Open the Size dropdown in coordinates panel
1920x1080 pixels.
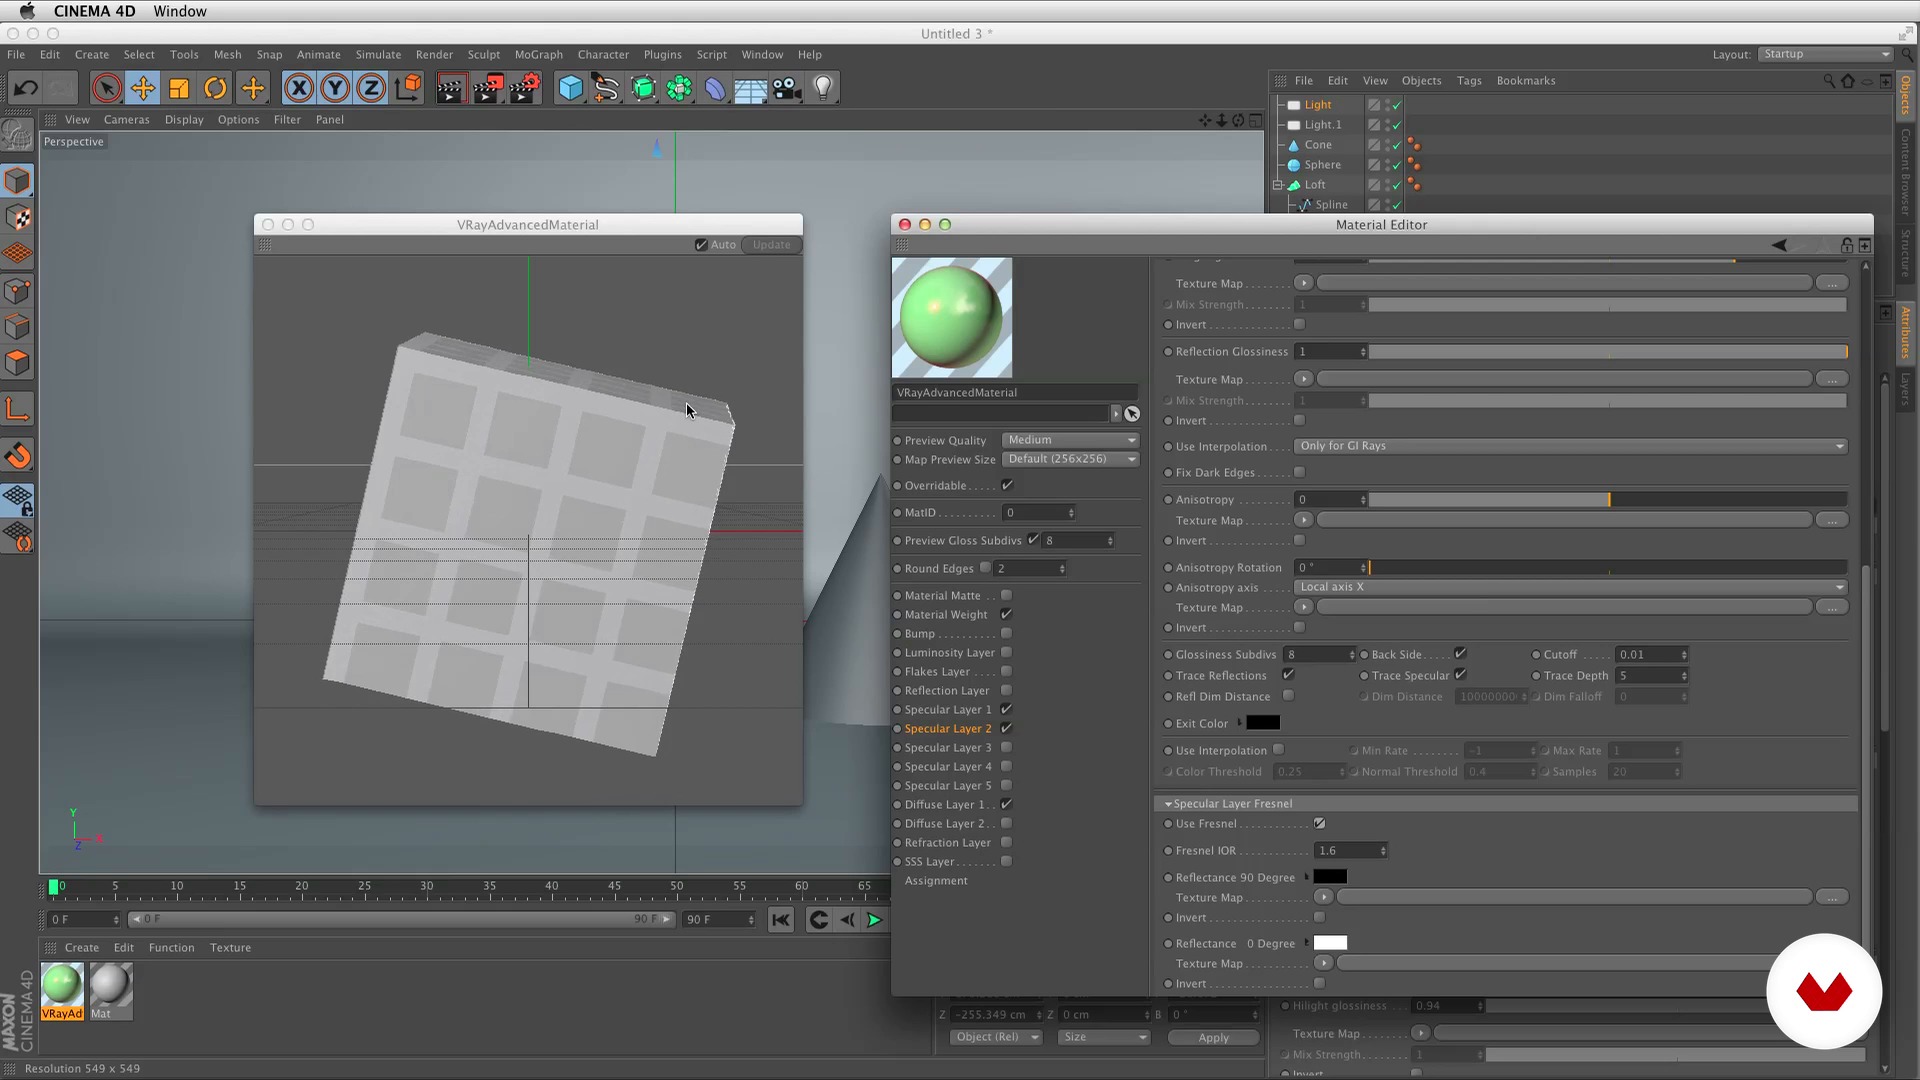(x=1104, y=1037)
